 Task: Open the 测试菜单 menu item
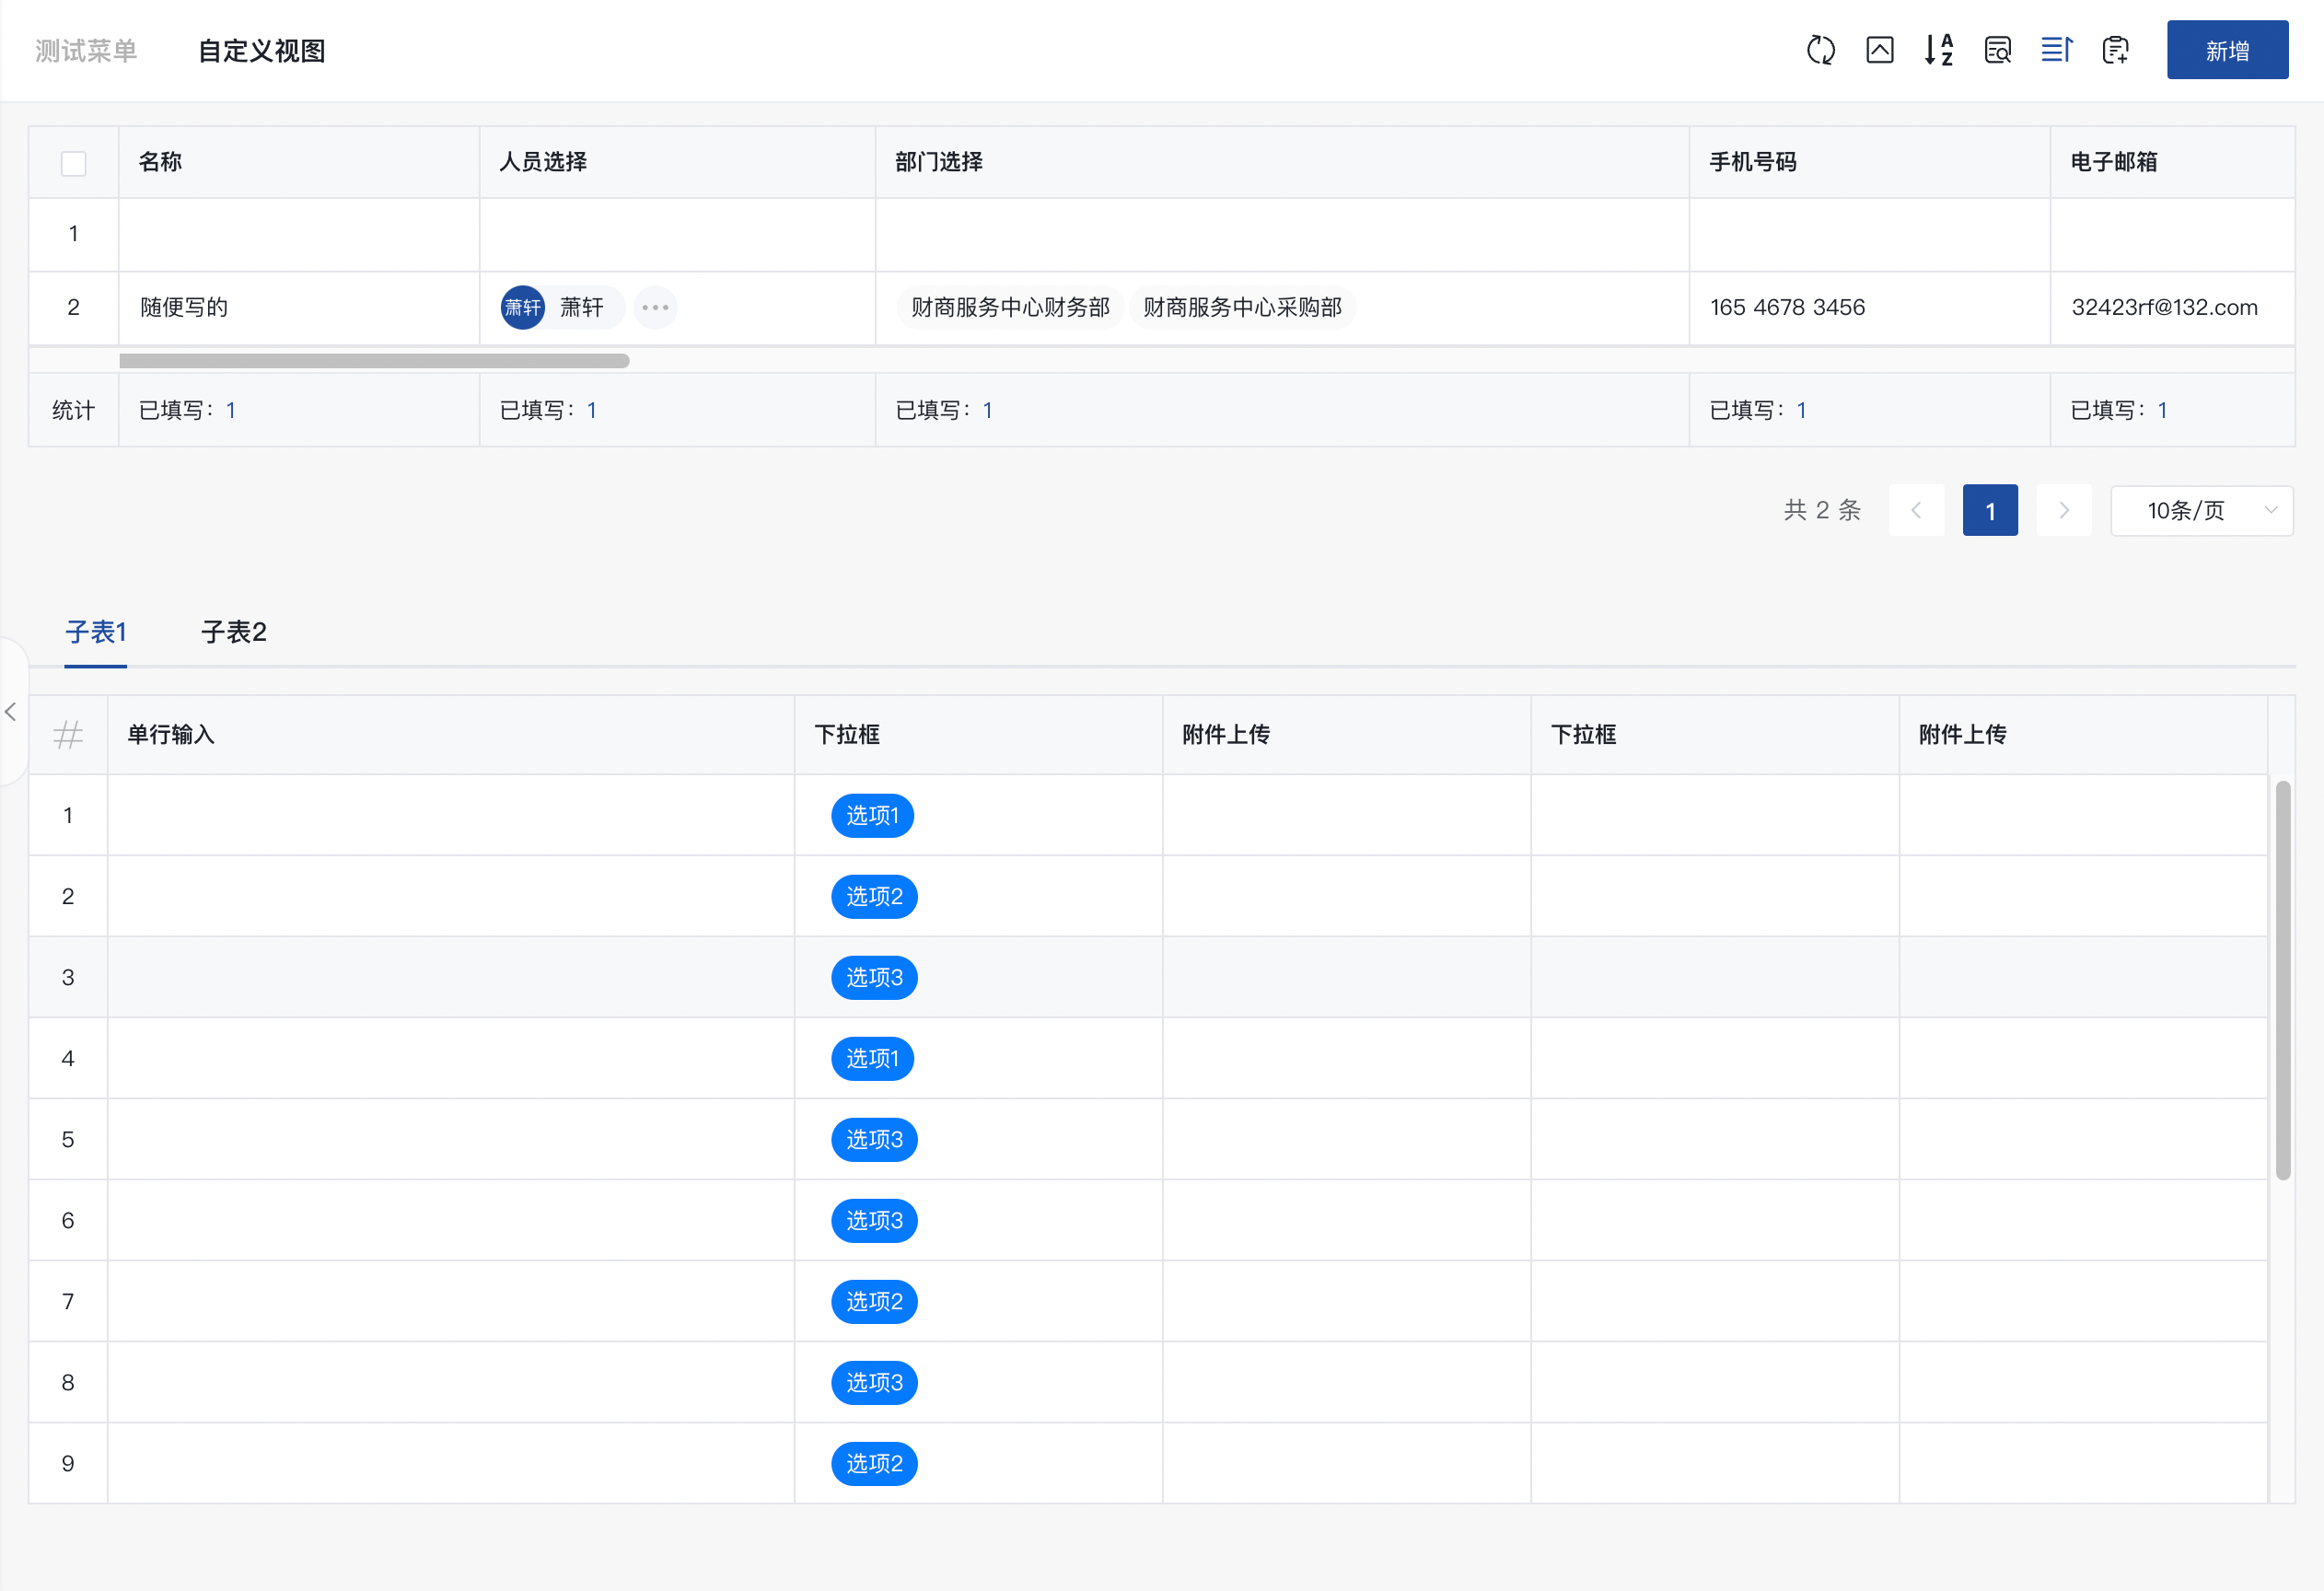pos(86,51)
